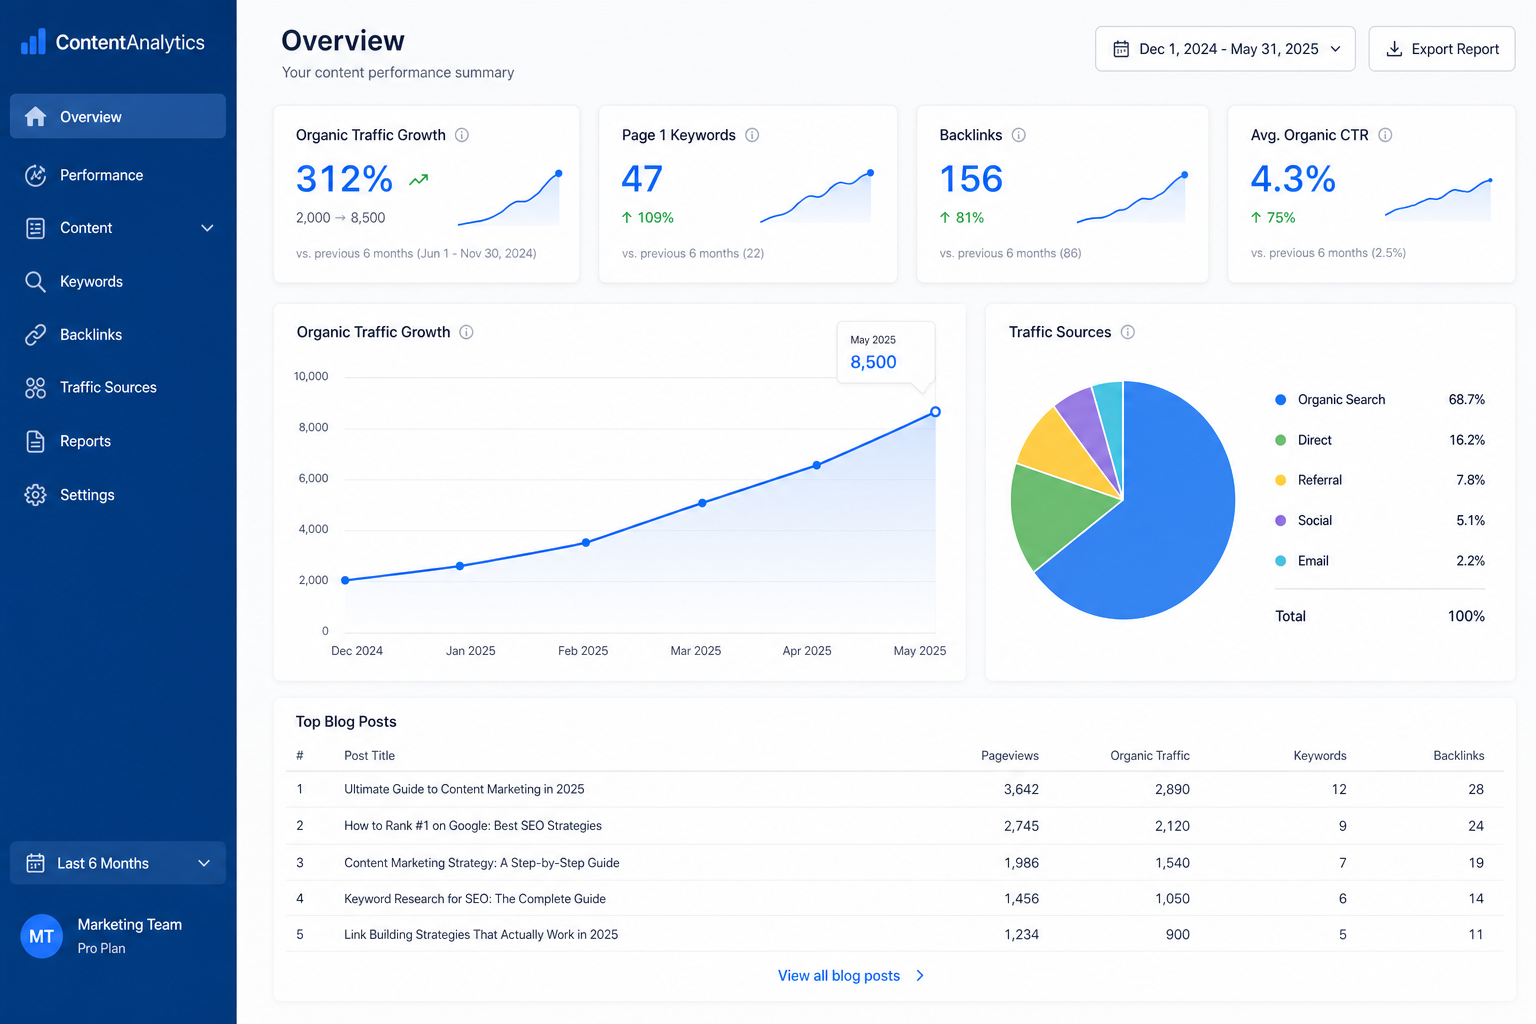Viewport: 1536px width, 1024px height.
Task: Click the 3,642 pageviews cell
Action: (x=1021, y=789)
